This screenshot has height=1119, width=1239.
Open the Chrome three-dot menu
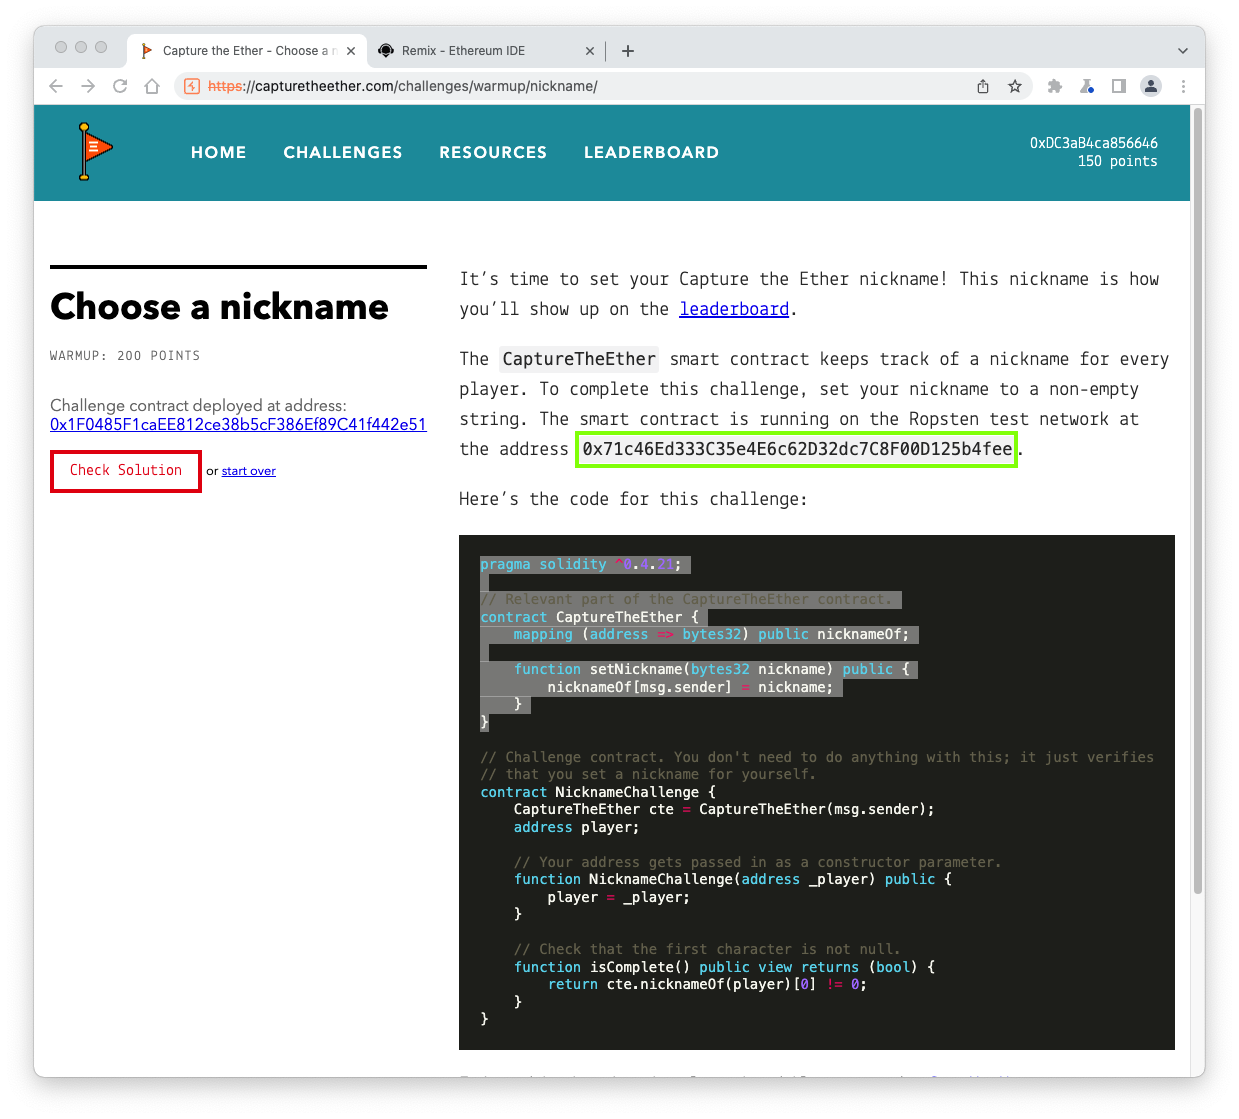pos(1183,86)
